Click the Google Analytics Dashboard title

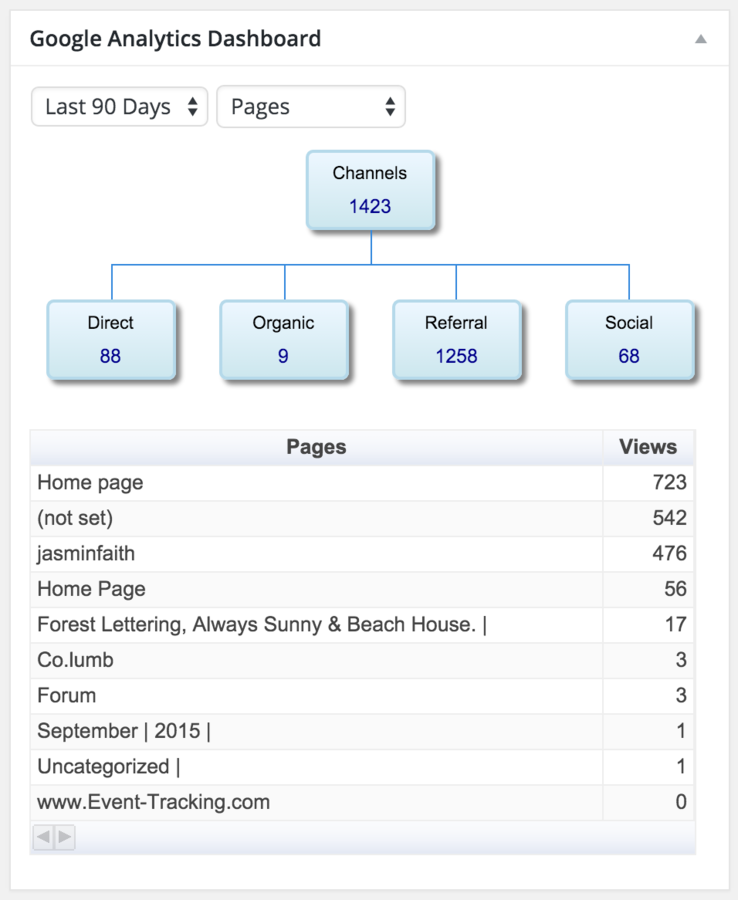point(175,39)
